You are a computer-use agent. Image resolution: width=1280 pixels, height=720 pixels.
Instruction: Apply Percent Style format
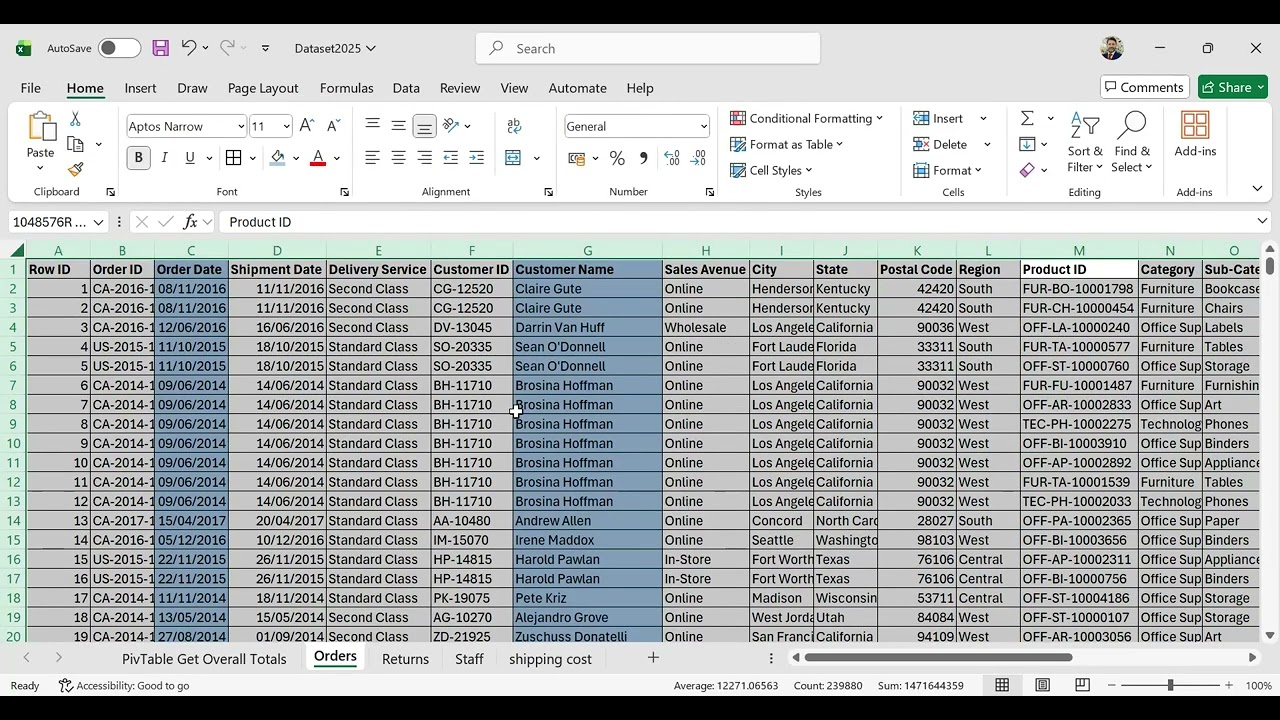(x=617, y=158)
